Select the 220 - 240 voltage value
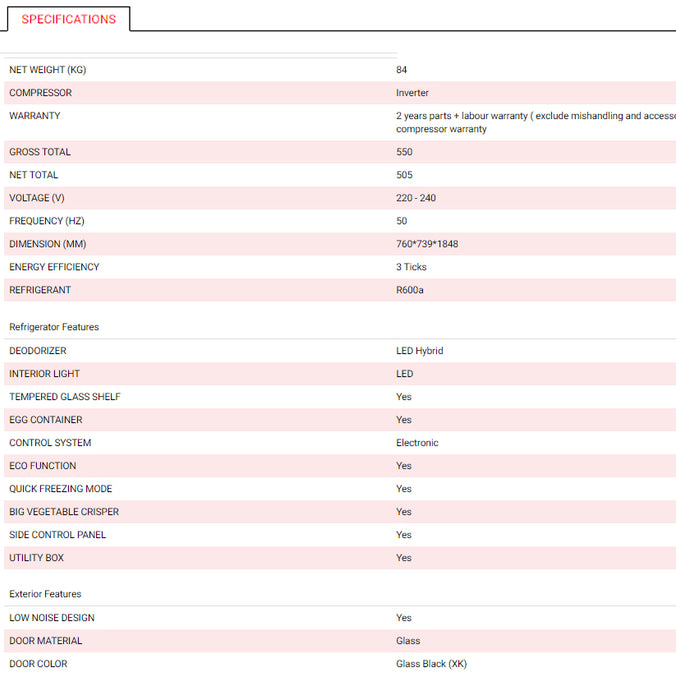This screenshot has height=700, width=676. click(416, 198)
